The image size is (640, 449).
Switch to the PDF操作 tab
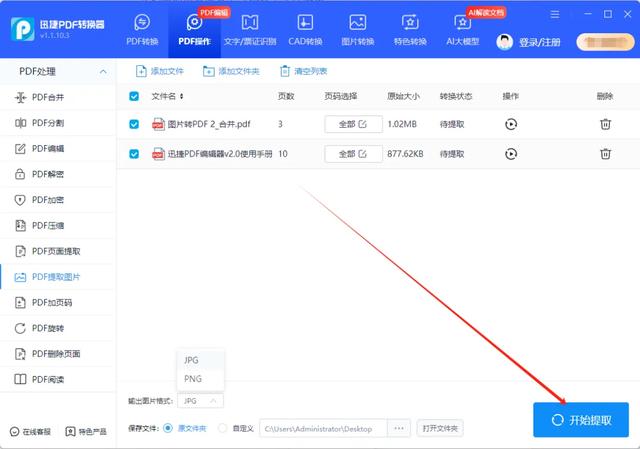click(194, 30)
